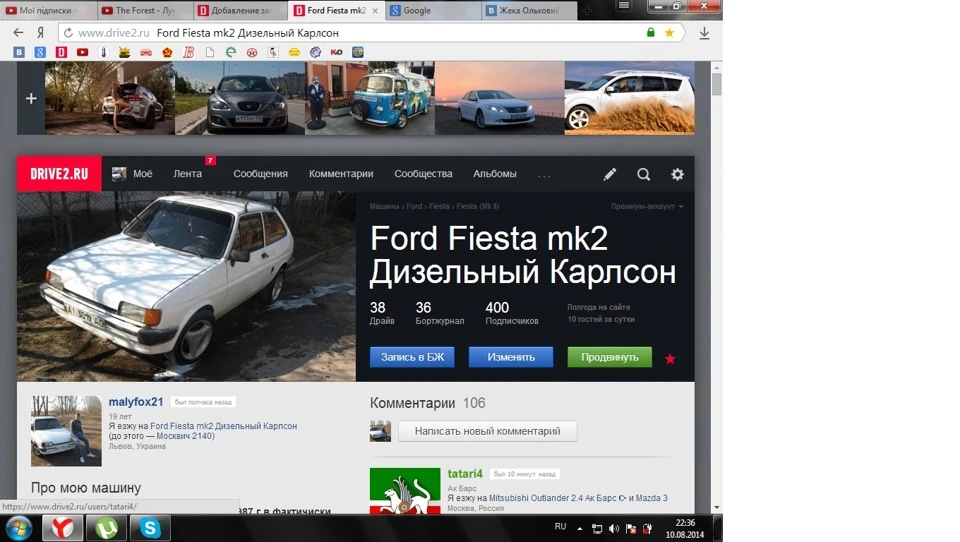Switch to Добавление tab
Screen dimensions: 960x542
pos(240,10)
